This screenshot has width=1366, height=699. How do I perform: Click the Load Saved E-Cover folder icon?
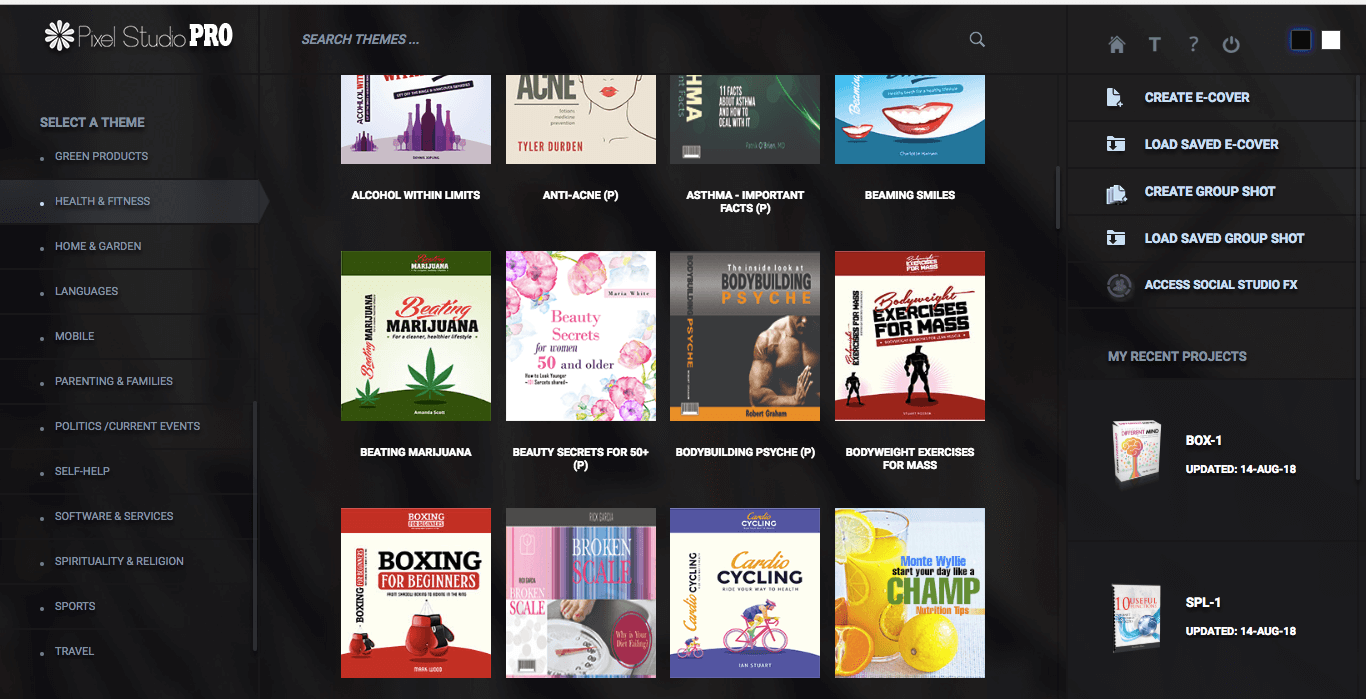click(1116, 144)
